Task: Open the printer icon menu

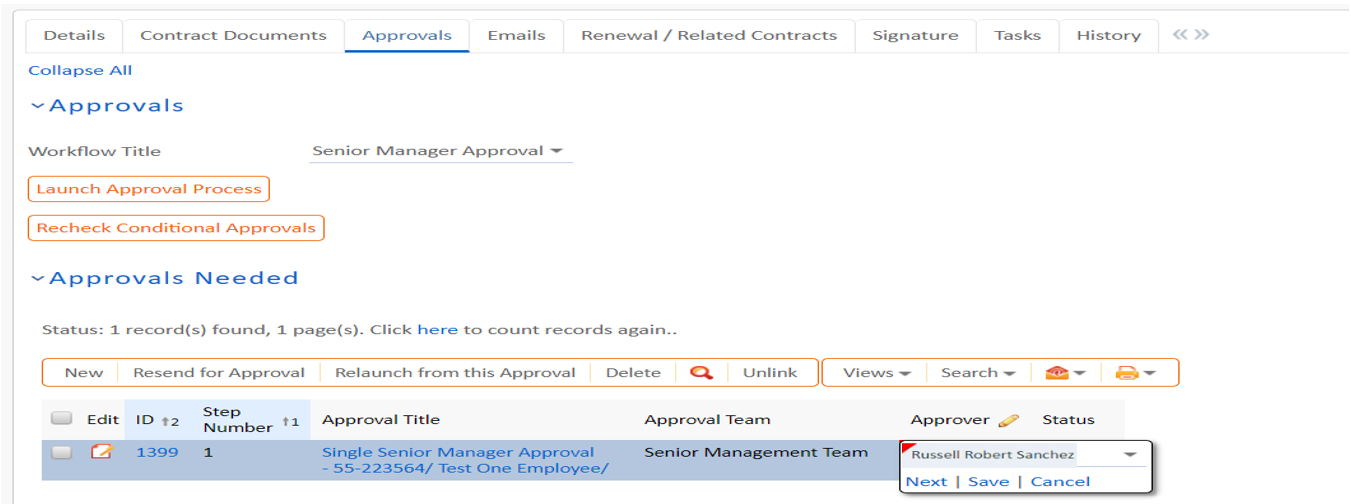Action: pos(1134,373)
